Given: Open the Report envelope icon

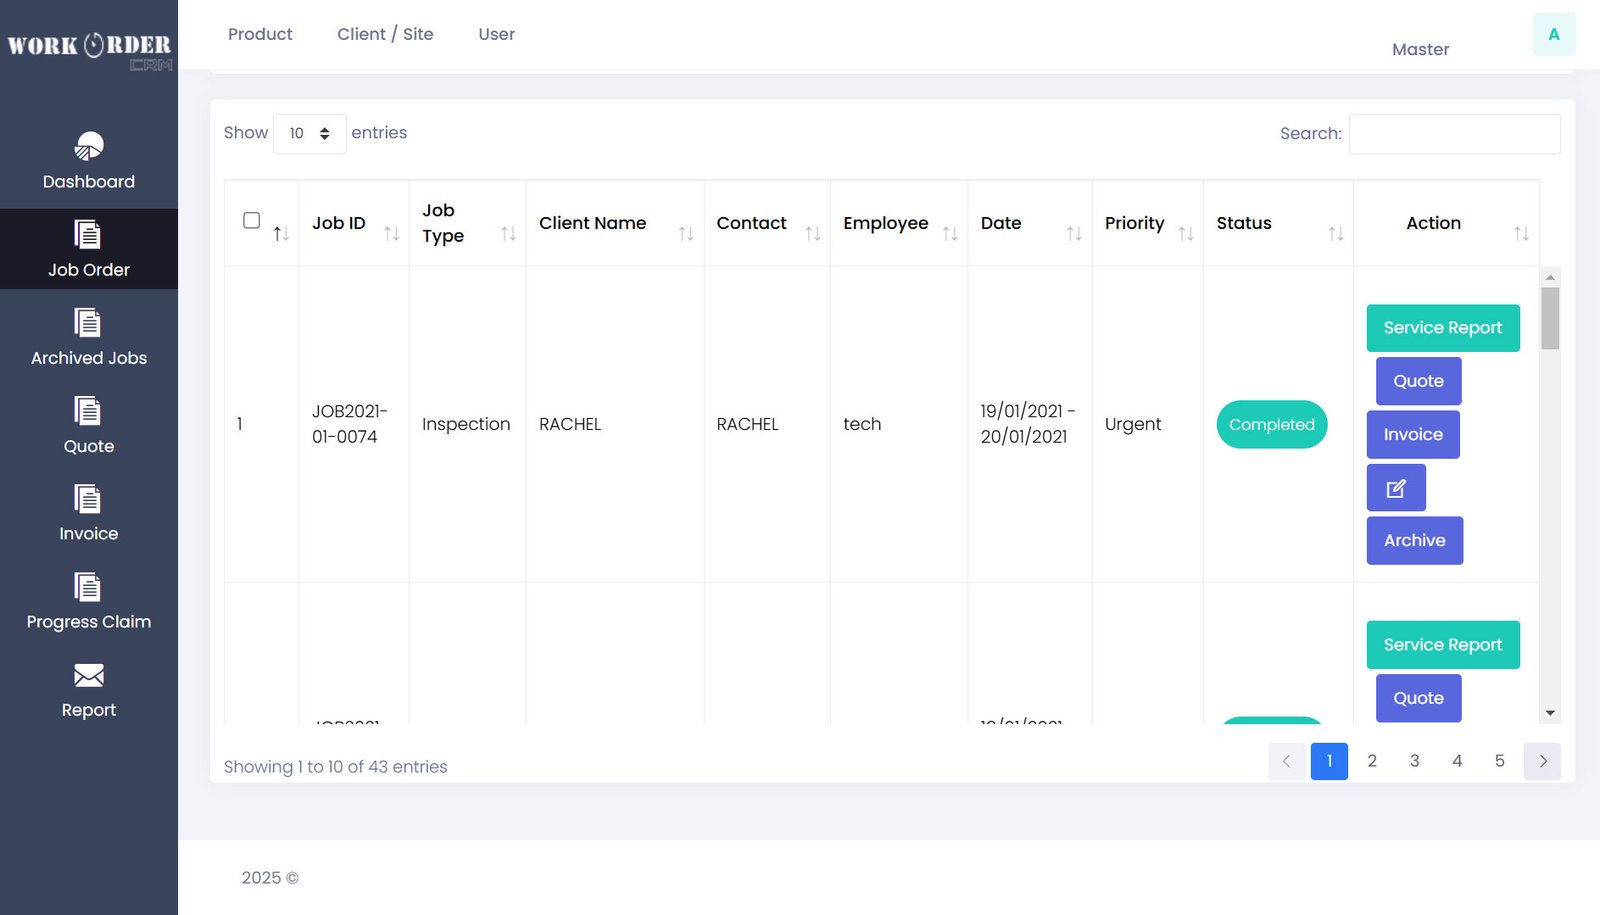Looking at the screenshot, I should coord(89,675).
